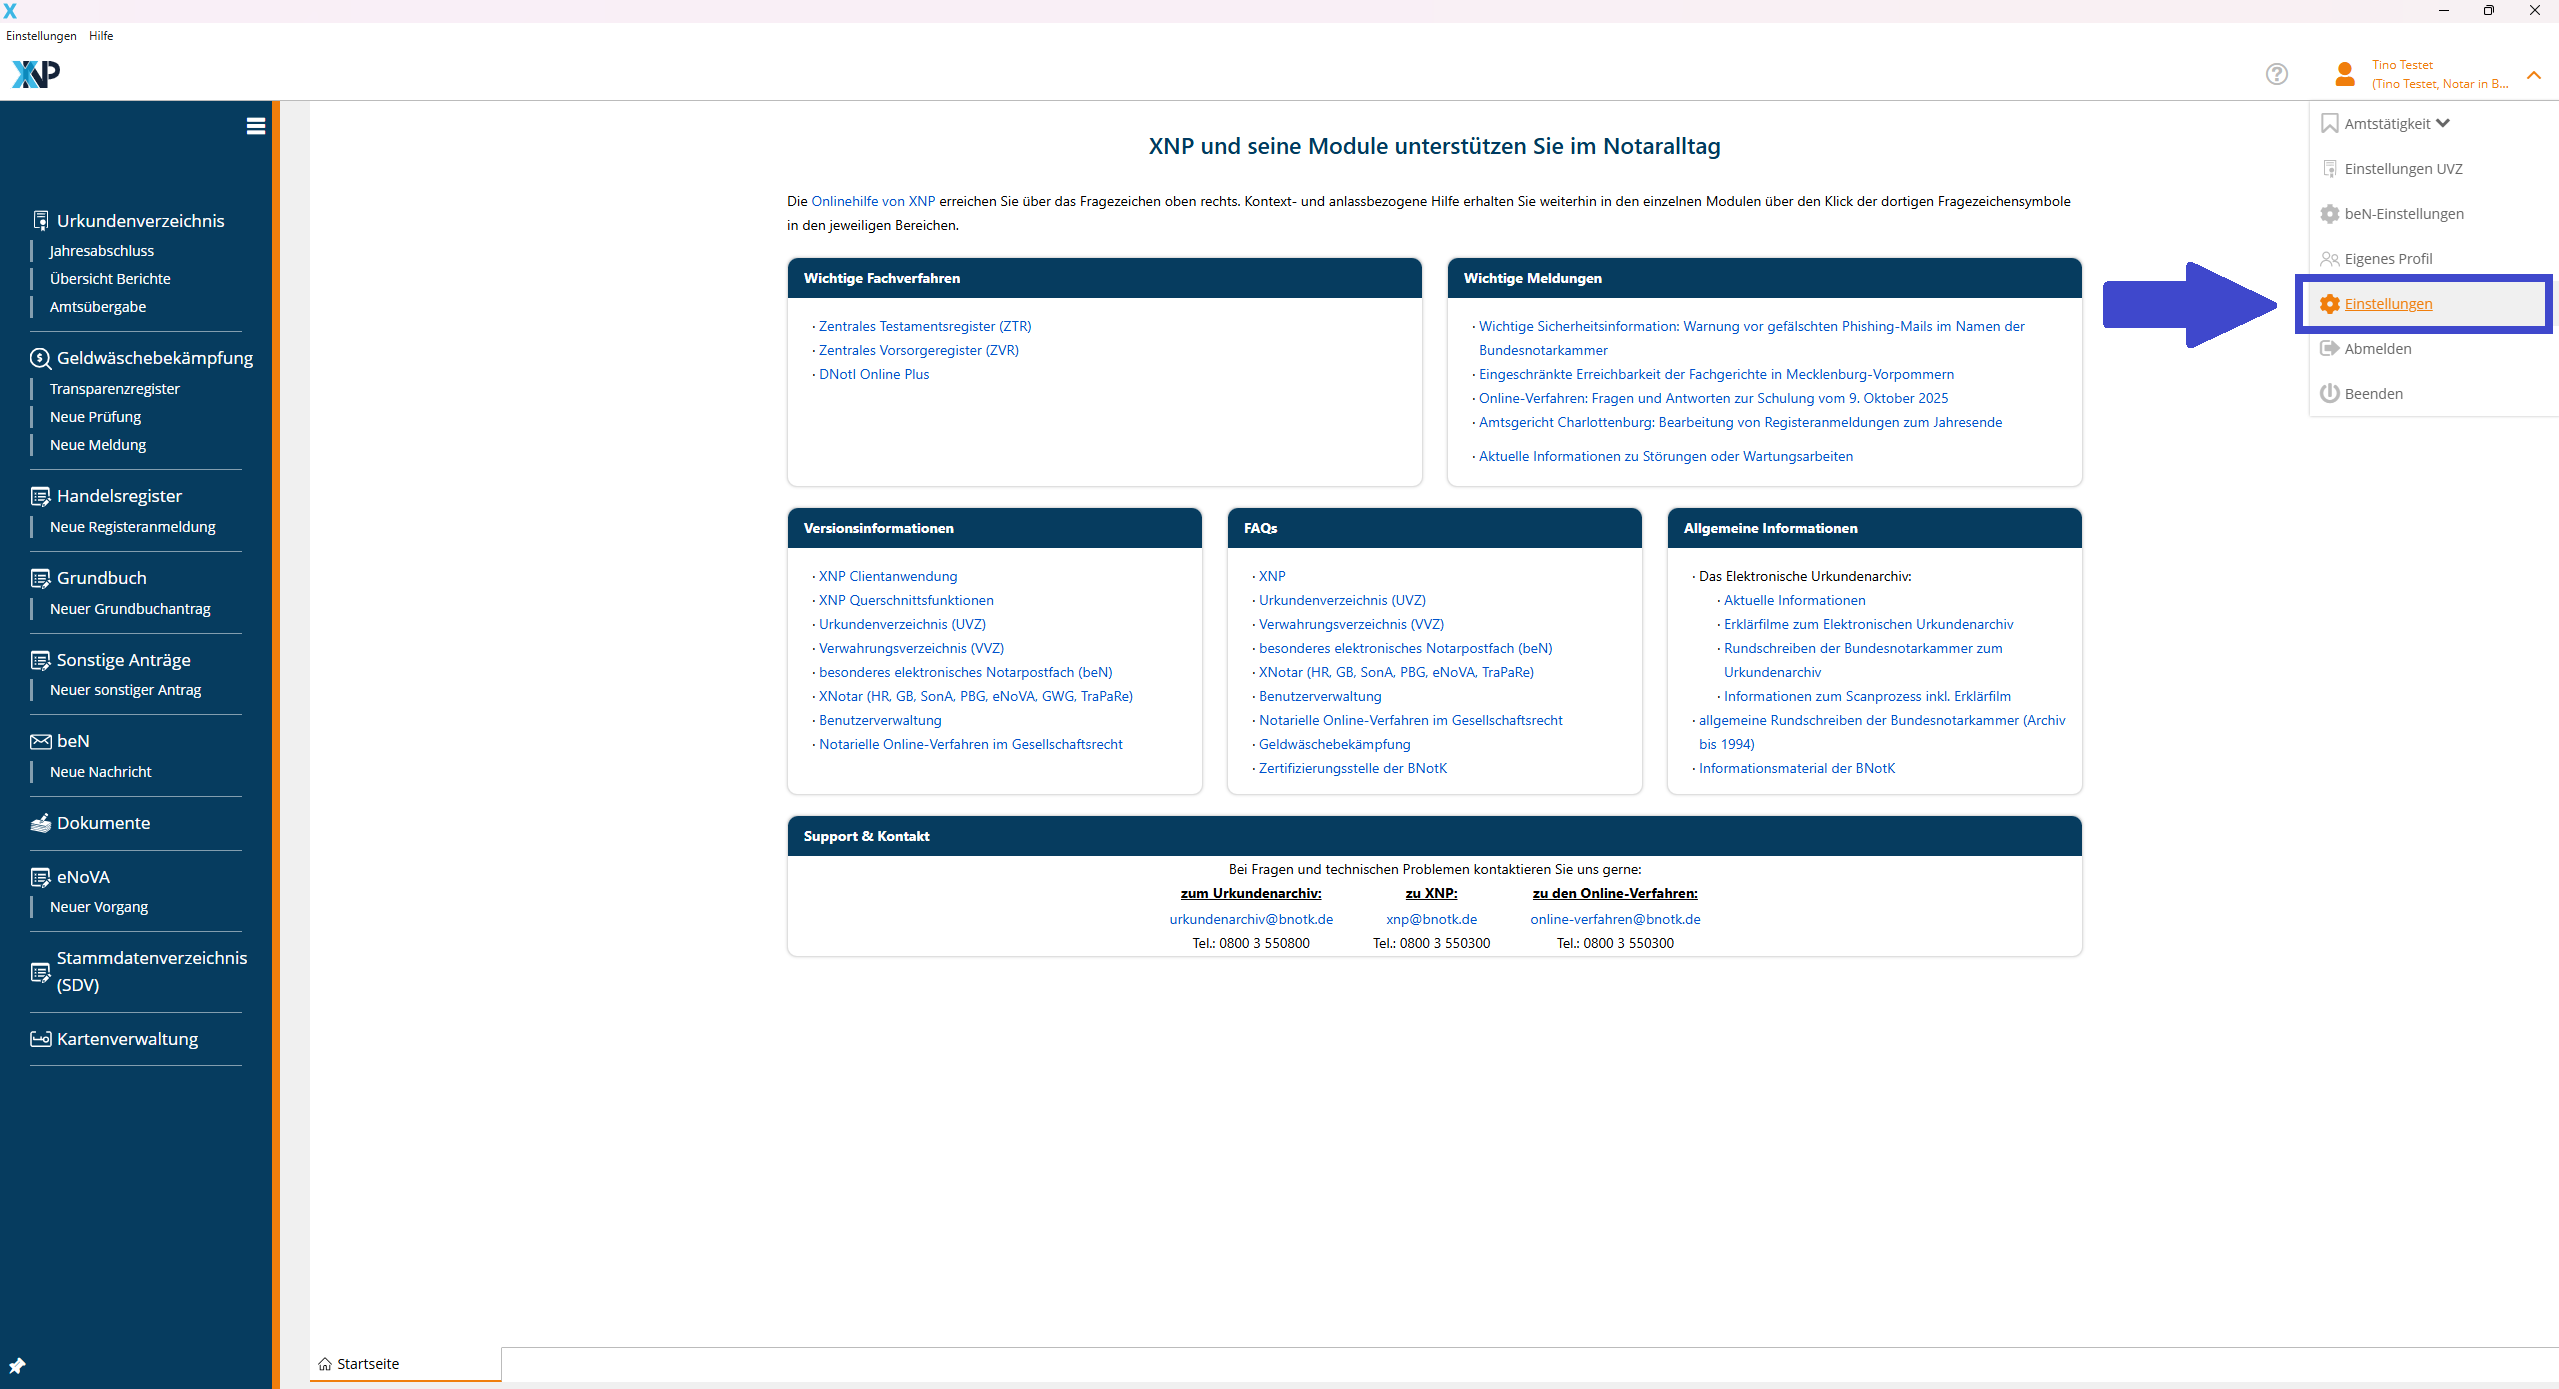Open the Hilfe menu in menu bar
The width and height of the screenshot is (2559, 1389).
pos(101,36)
